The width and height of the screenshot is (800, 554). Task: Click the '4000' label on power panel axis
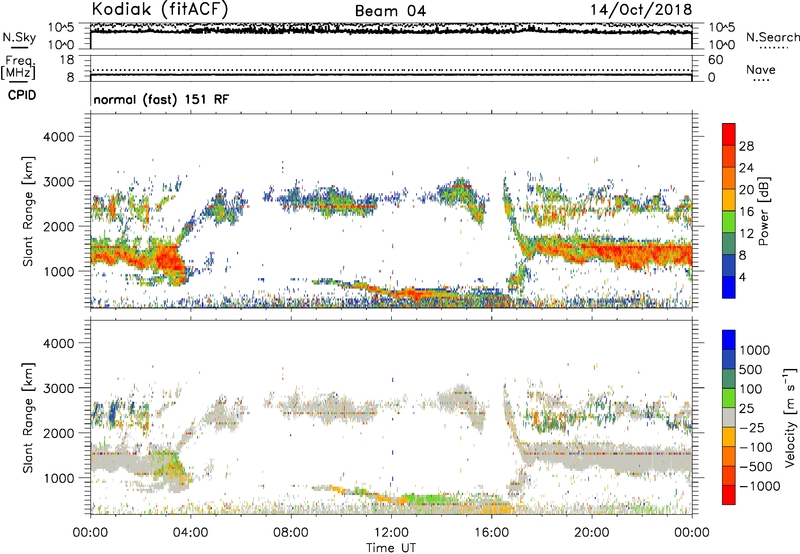click(x=58, y=137)
